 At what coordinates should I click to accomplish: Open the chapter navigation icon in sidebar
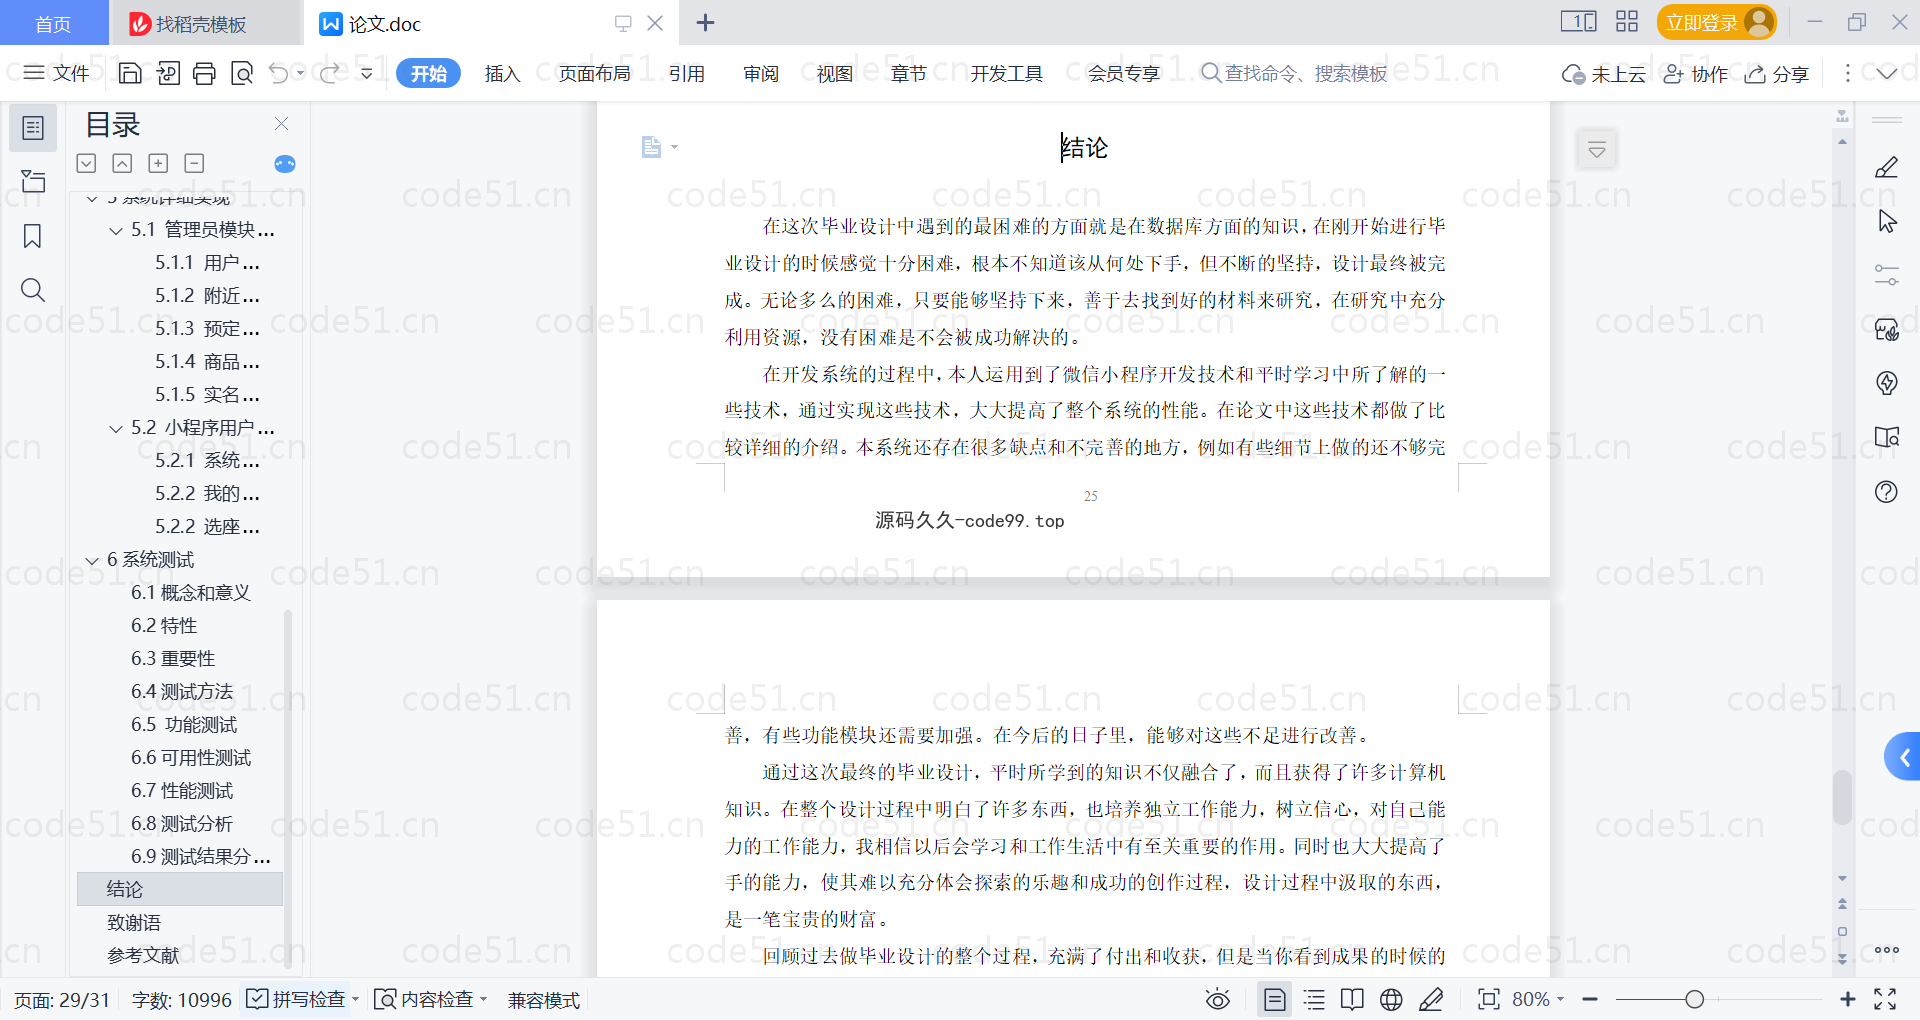point(33,181)
